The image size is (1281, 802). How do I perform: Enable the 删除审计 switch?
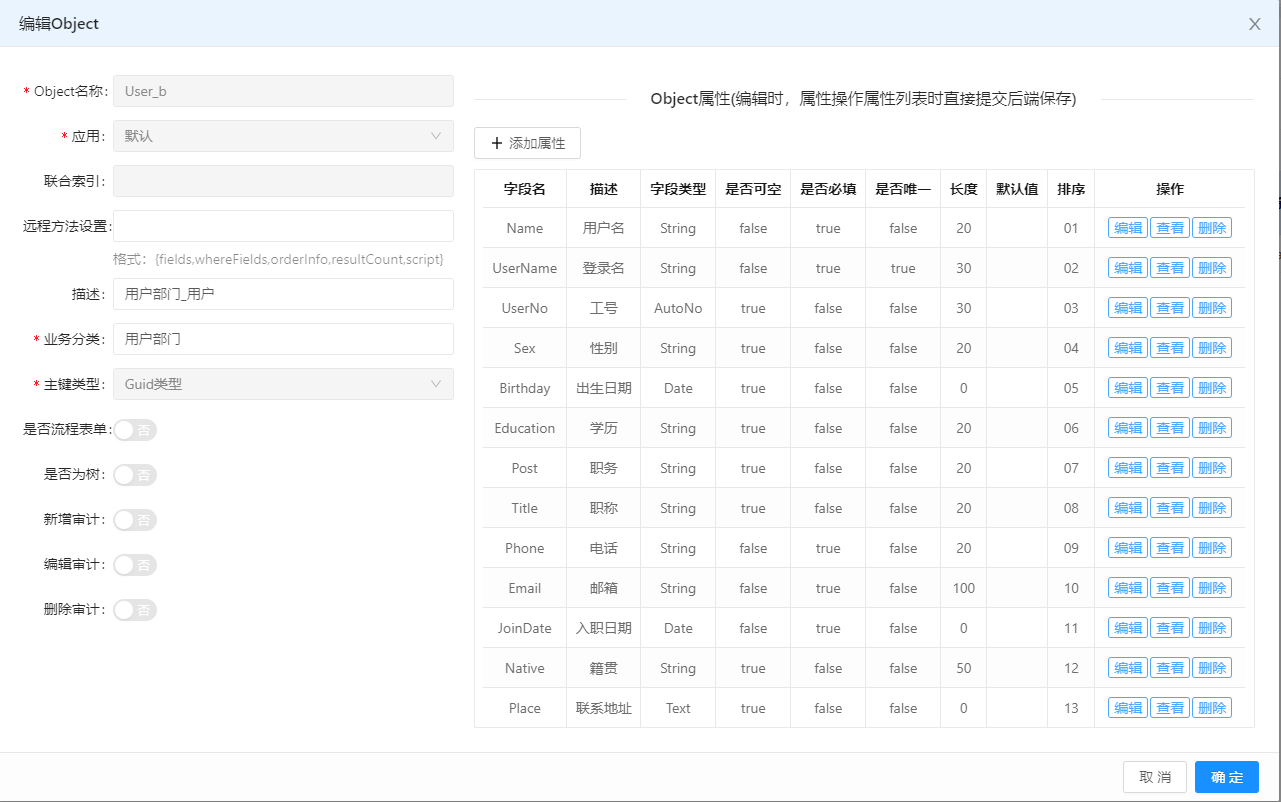tap(135, 610)
